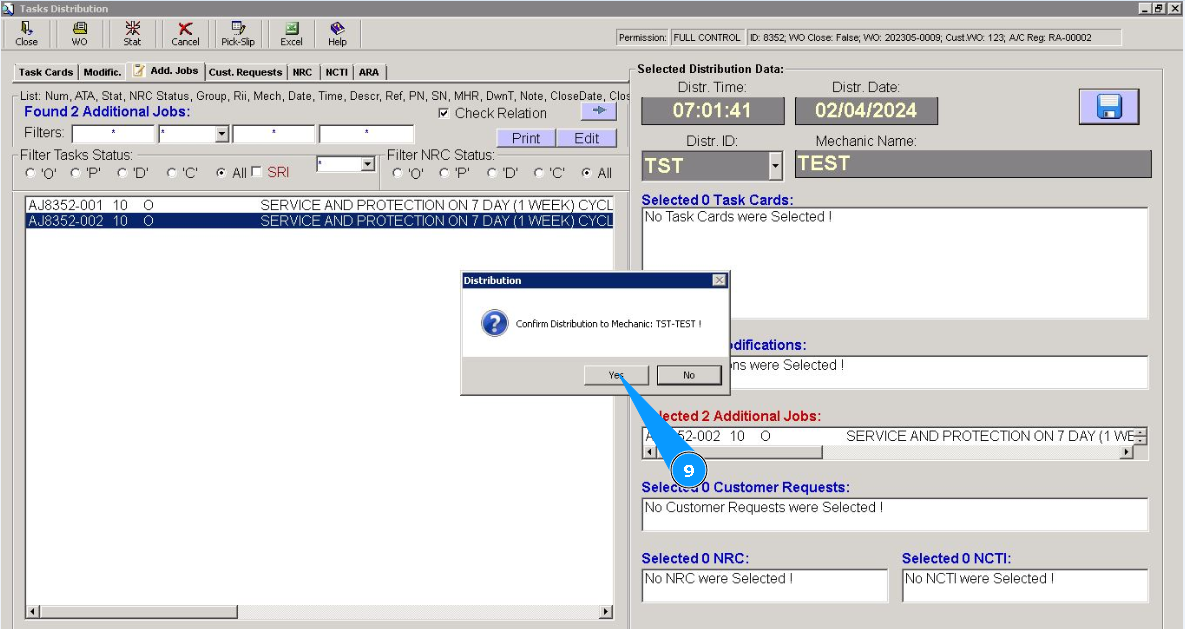The width and height of the screenshot is (1185, 629).
Task: Click the 'No NRC were Selected !' box
Action: [765, 585]
